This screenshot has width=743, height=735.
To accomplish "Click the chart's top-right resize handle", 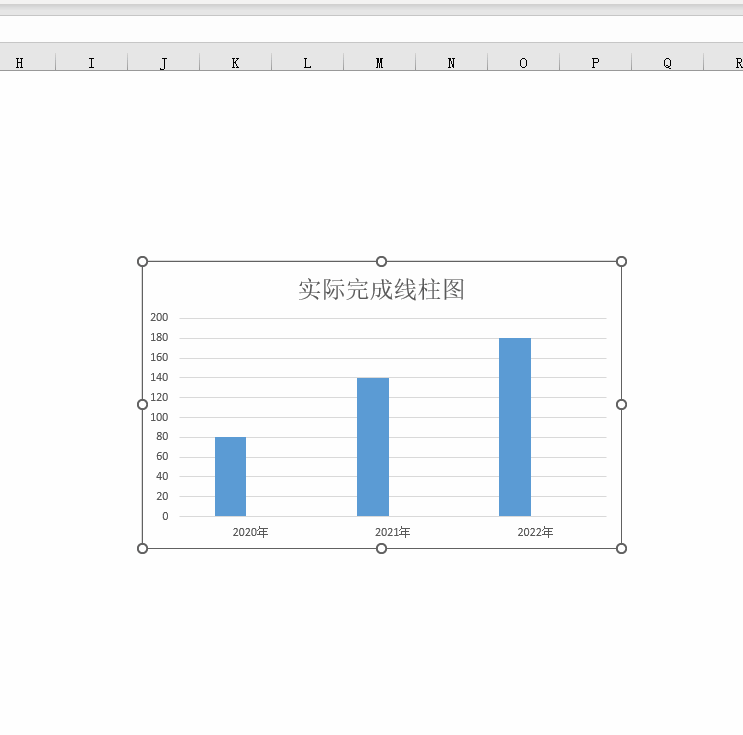I will (x=621, y=262).
